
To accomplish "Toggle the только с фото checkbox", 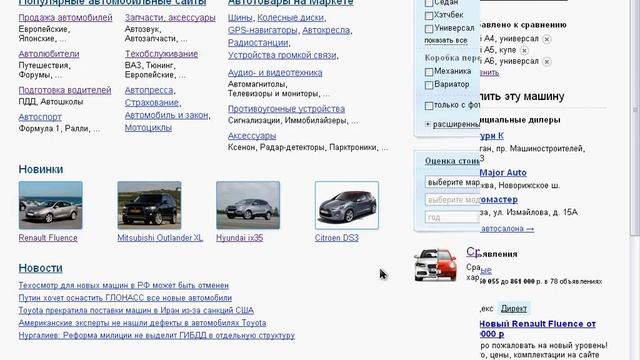I will (x=429, y=106).
